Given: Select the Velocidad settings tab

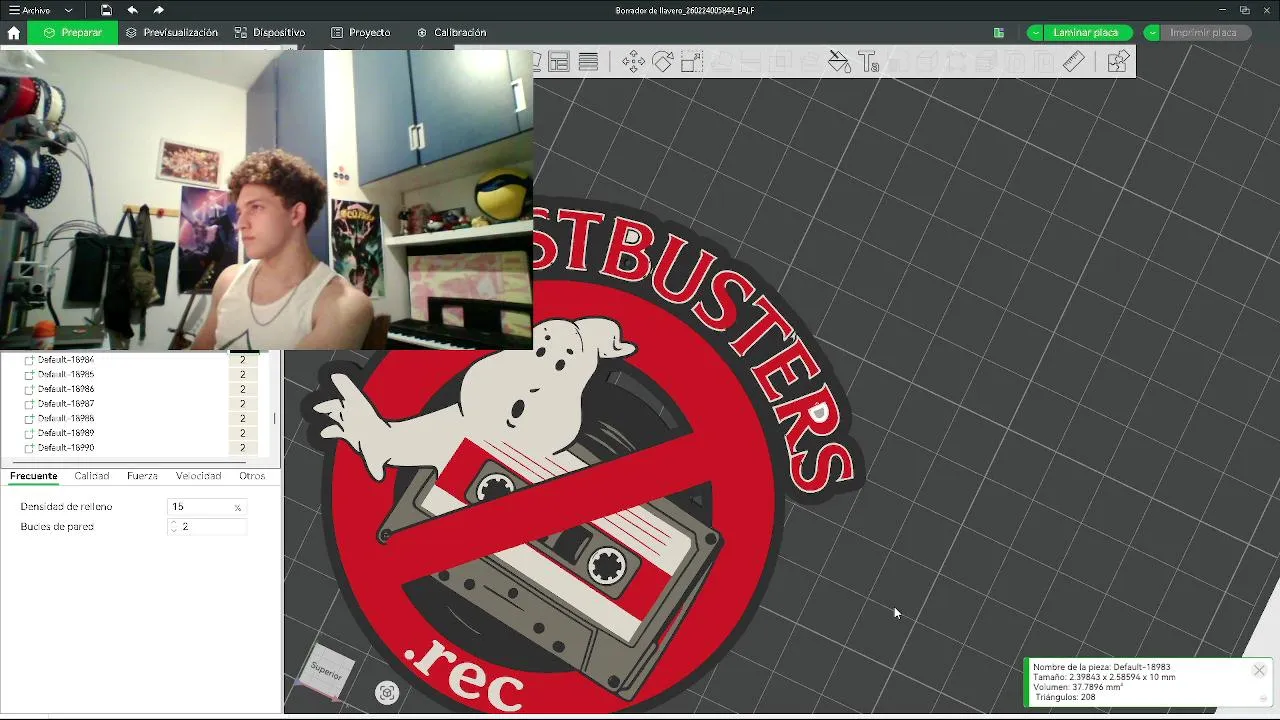Looking at the screenshot, I should point(198,476).
